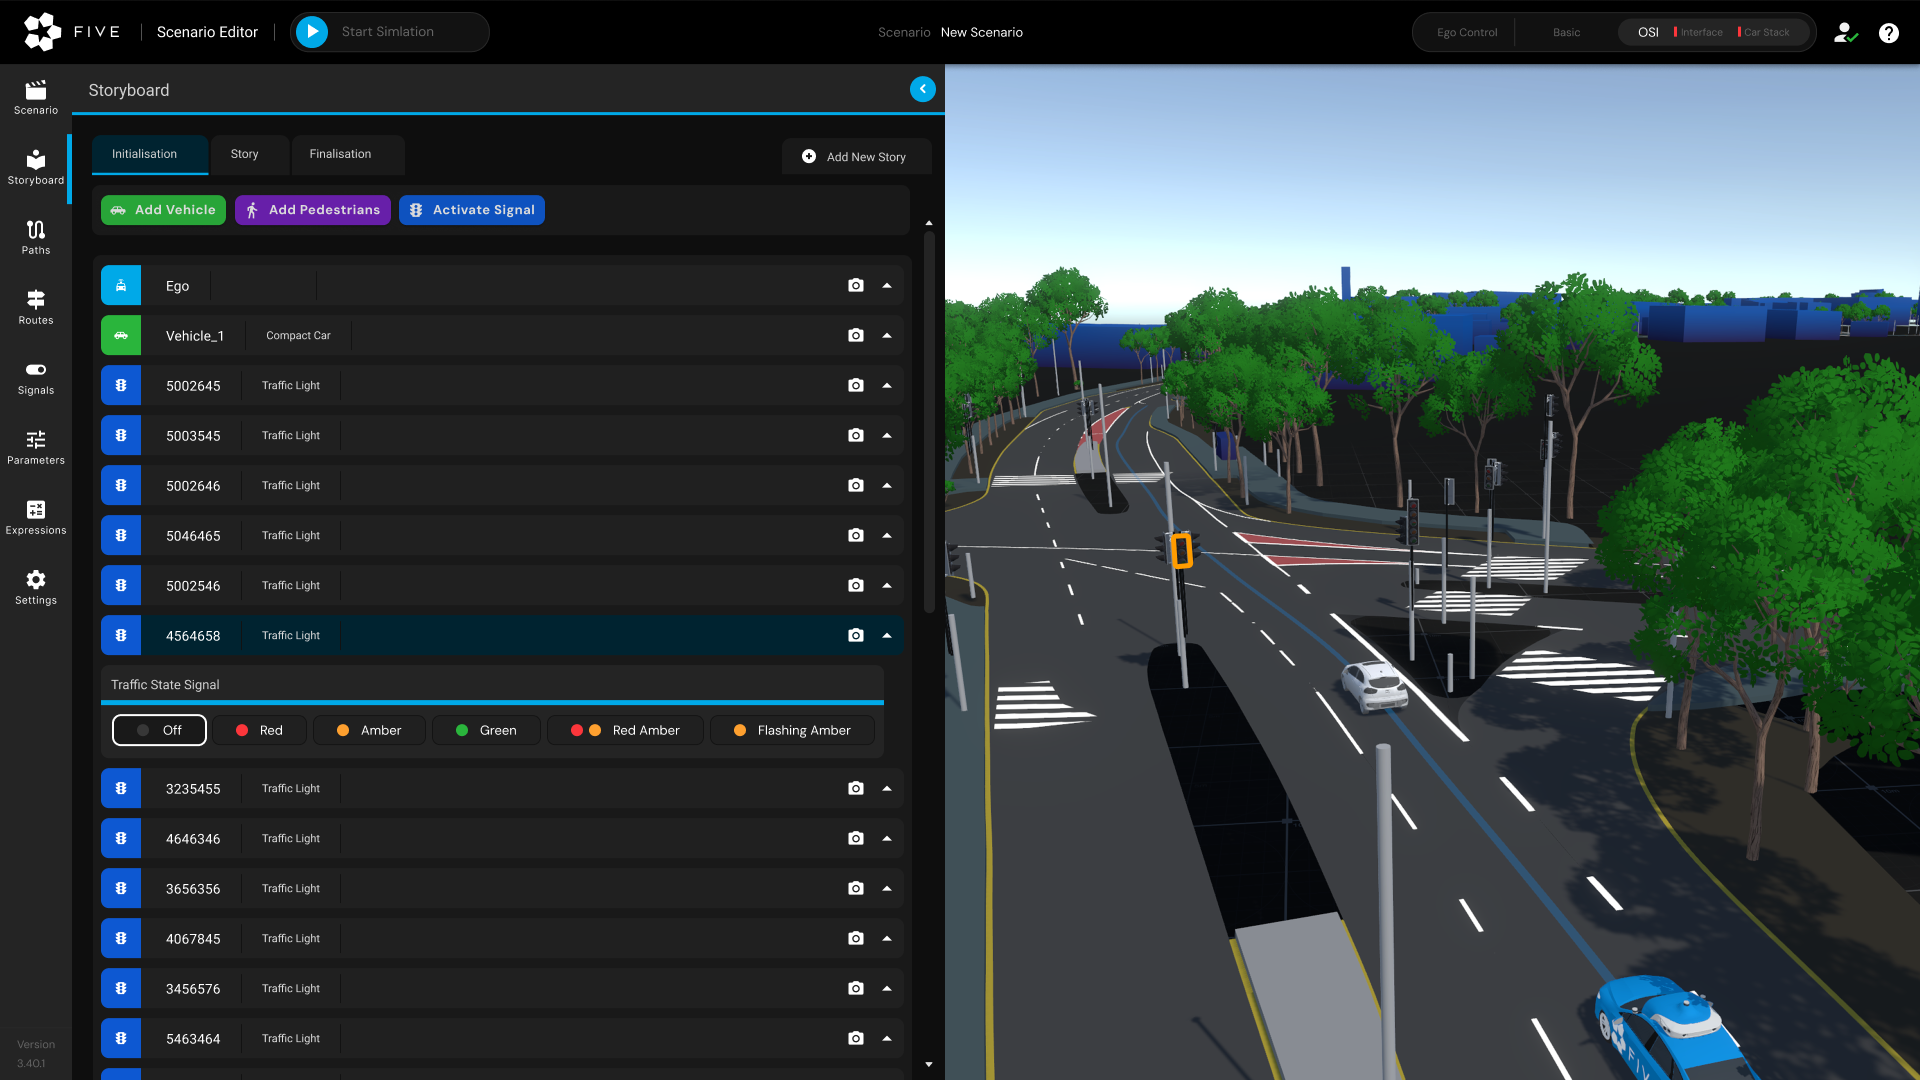Expand traffic light 5002645 row
The height and width of the screenshot is (1080, 1920).
pyautogui.click(x=887, y=385)
